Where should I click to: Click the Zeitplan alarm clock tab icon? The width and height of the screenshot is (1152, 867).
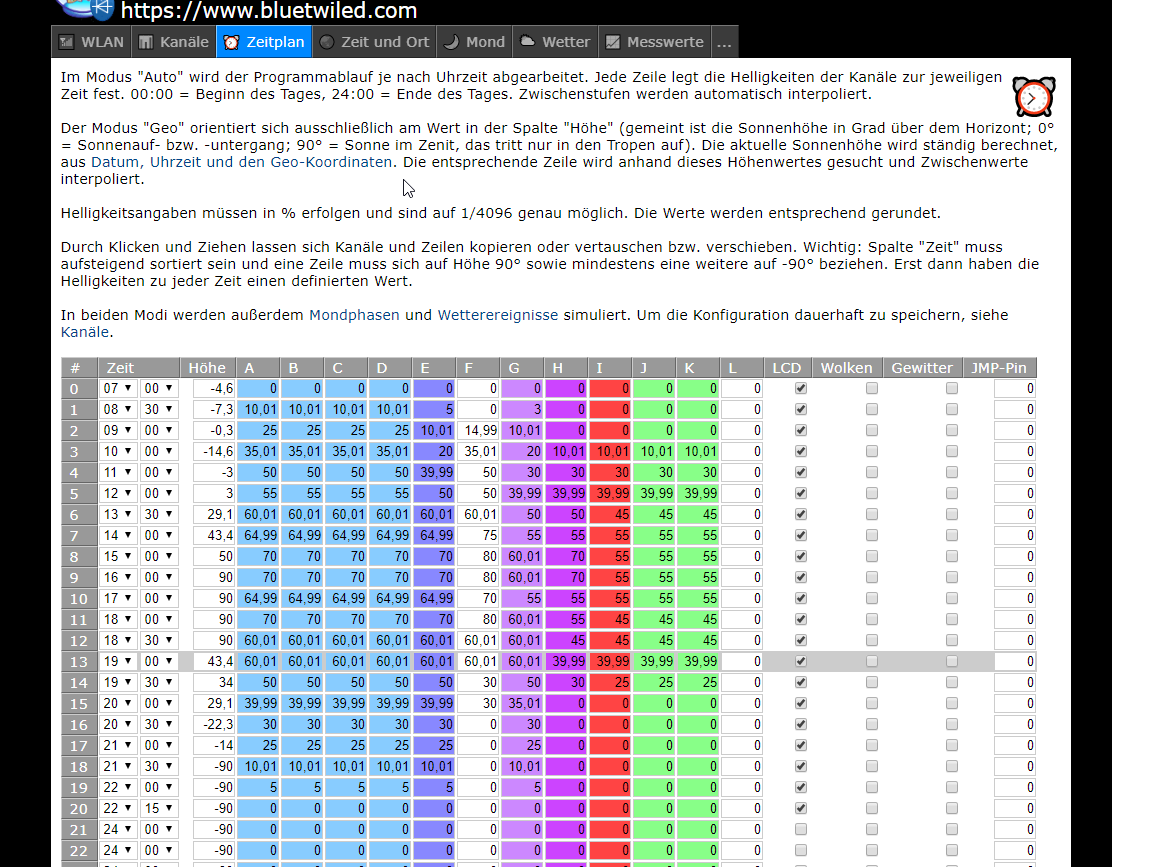coord(231,42)
